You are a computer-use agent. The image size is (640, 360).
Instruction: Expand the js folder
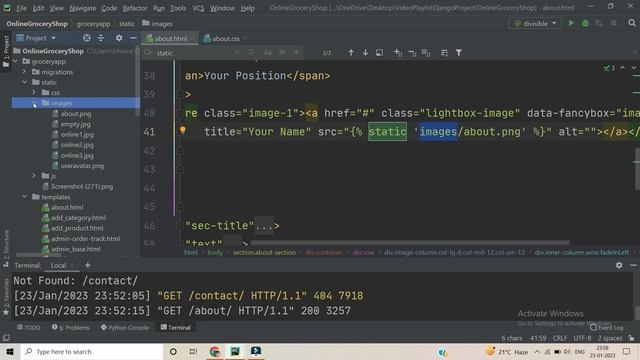point(34,176)
